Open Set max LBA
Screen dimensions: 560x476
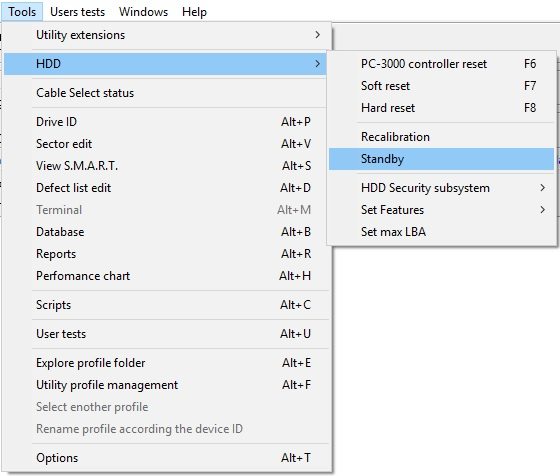click(441, 232)
